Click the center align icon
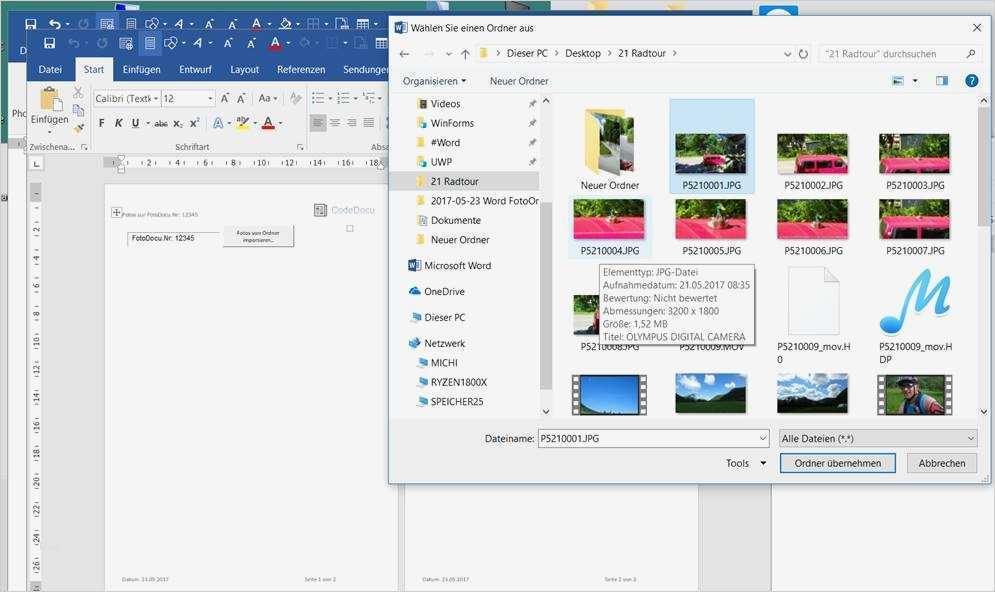Screen dimensions: 995x592 pos(335,123)
